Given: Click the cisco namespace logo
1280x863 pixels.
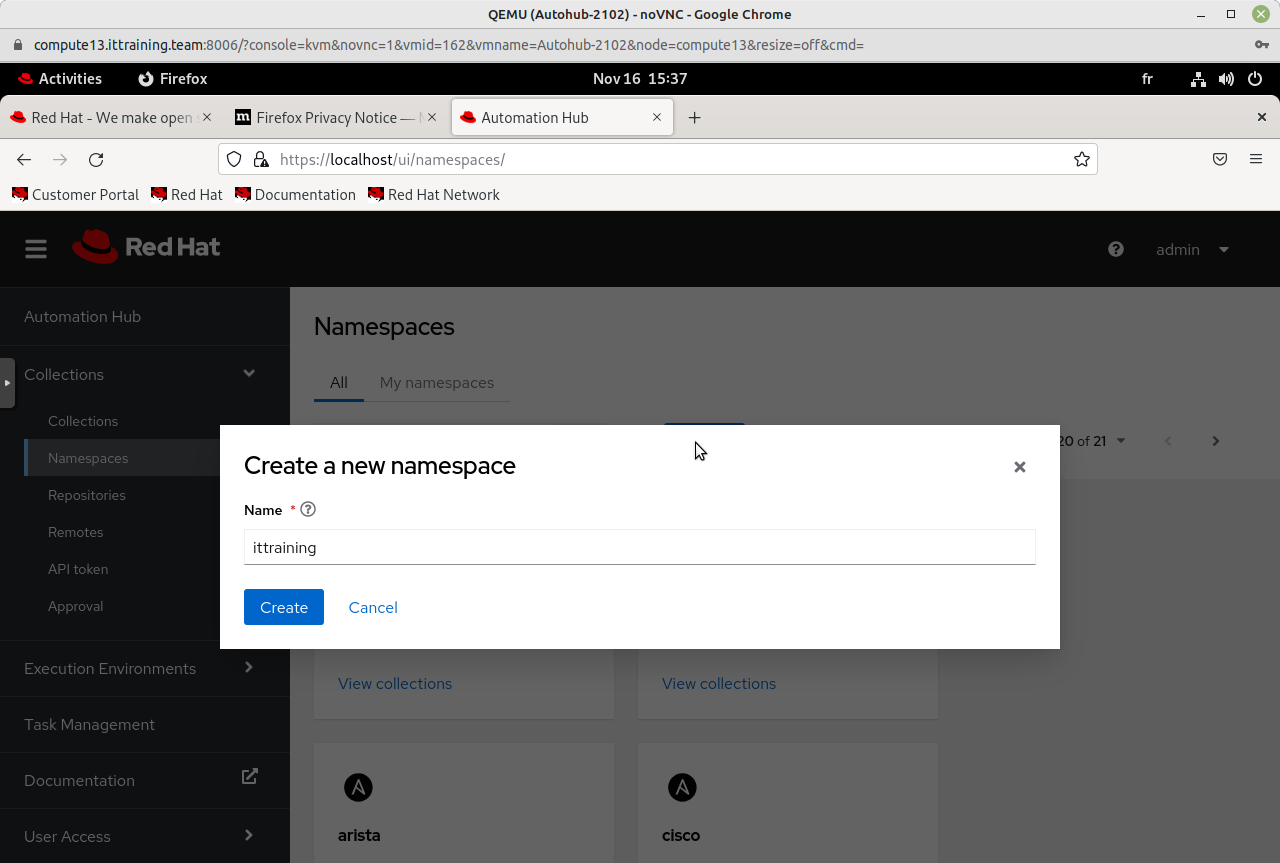Looking at the screenshot, I should (x=682, y=787).
